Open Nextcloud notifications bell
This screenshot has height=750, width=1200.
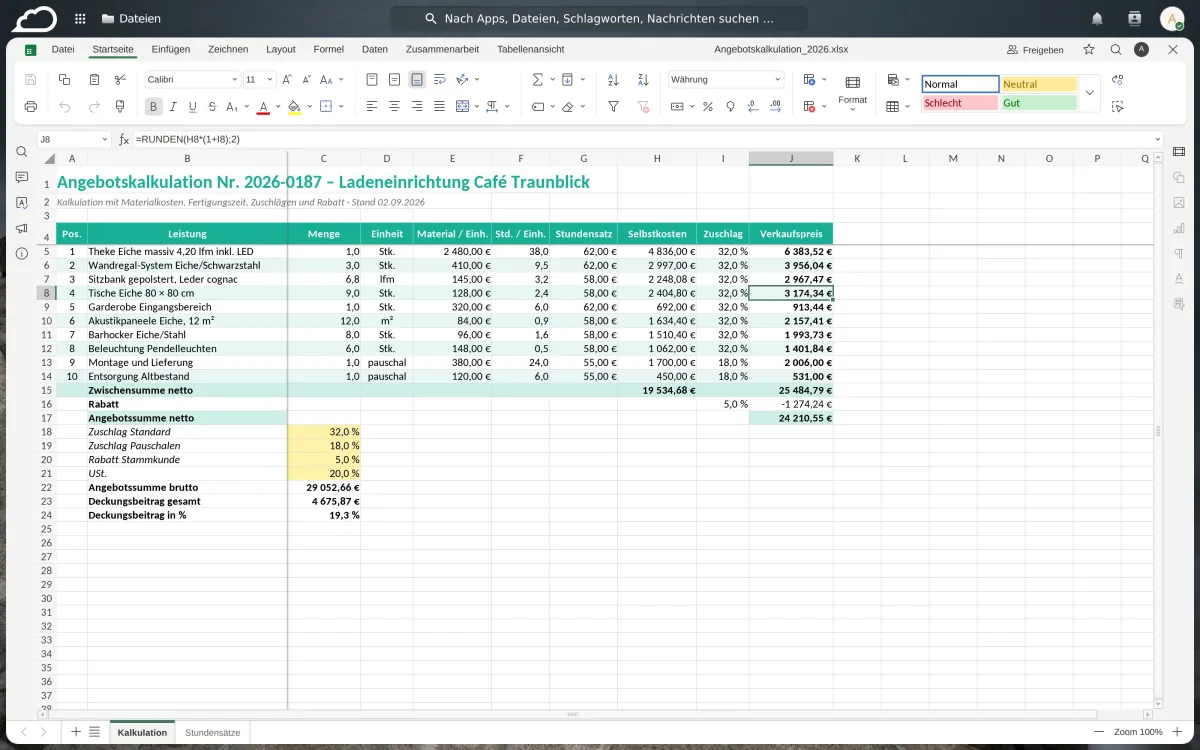click(1097, 18)
